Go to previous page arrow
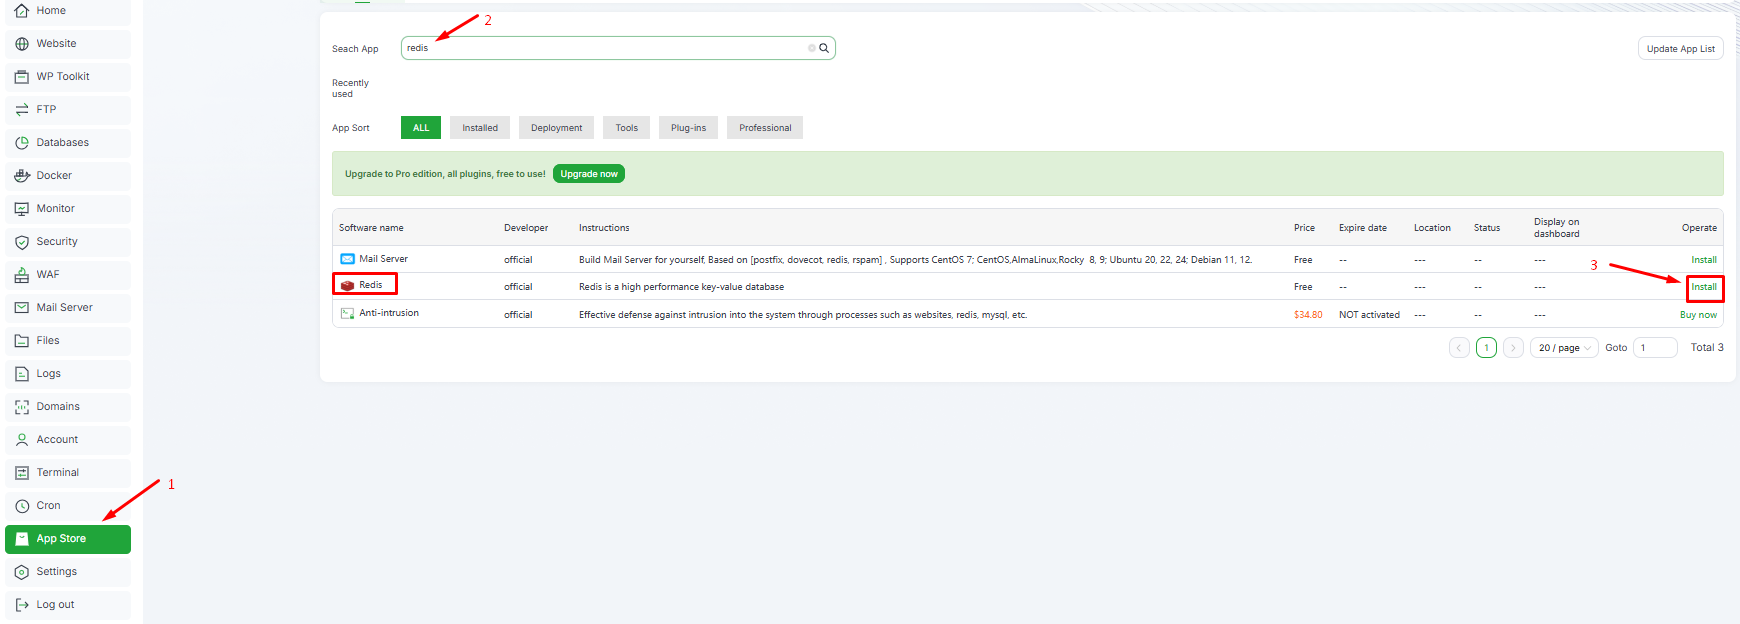 click(1459, 348)
